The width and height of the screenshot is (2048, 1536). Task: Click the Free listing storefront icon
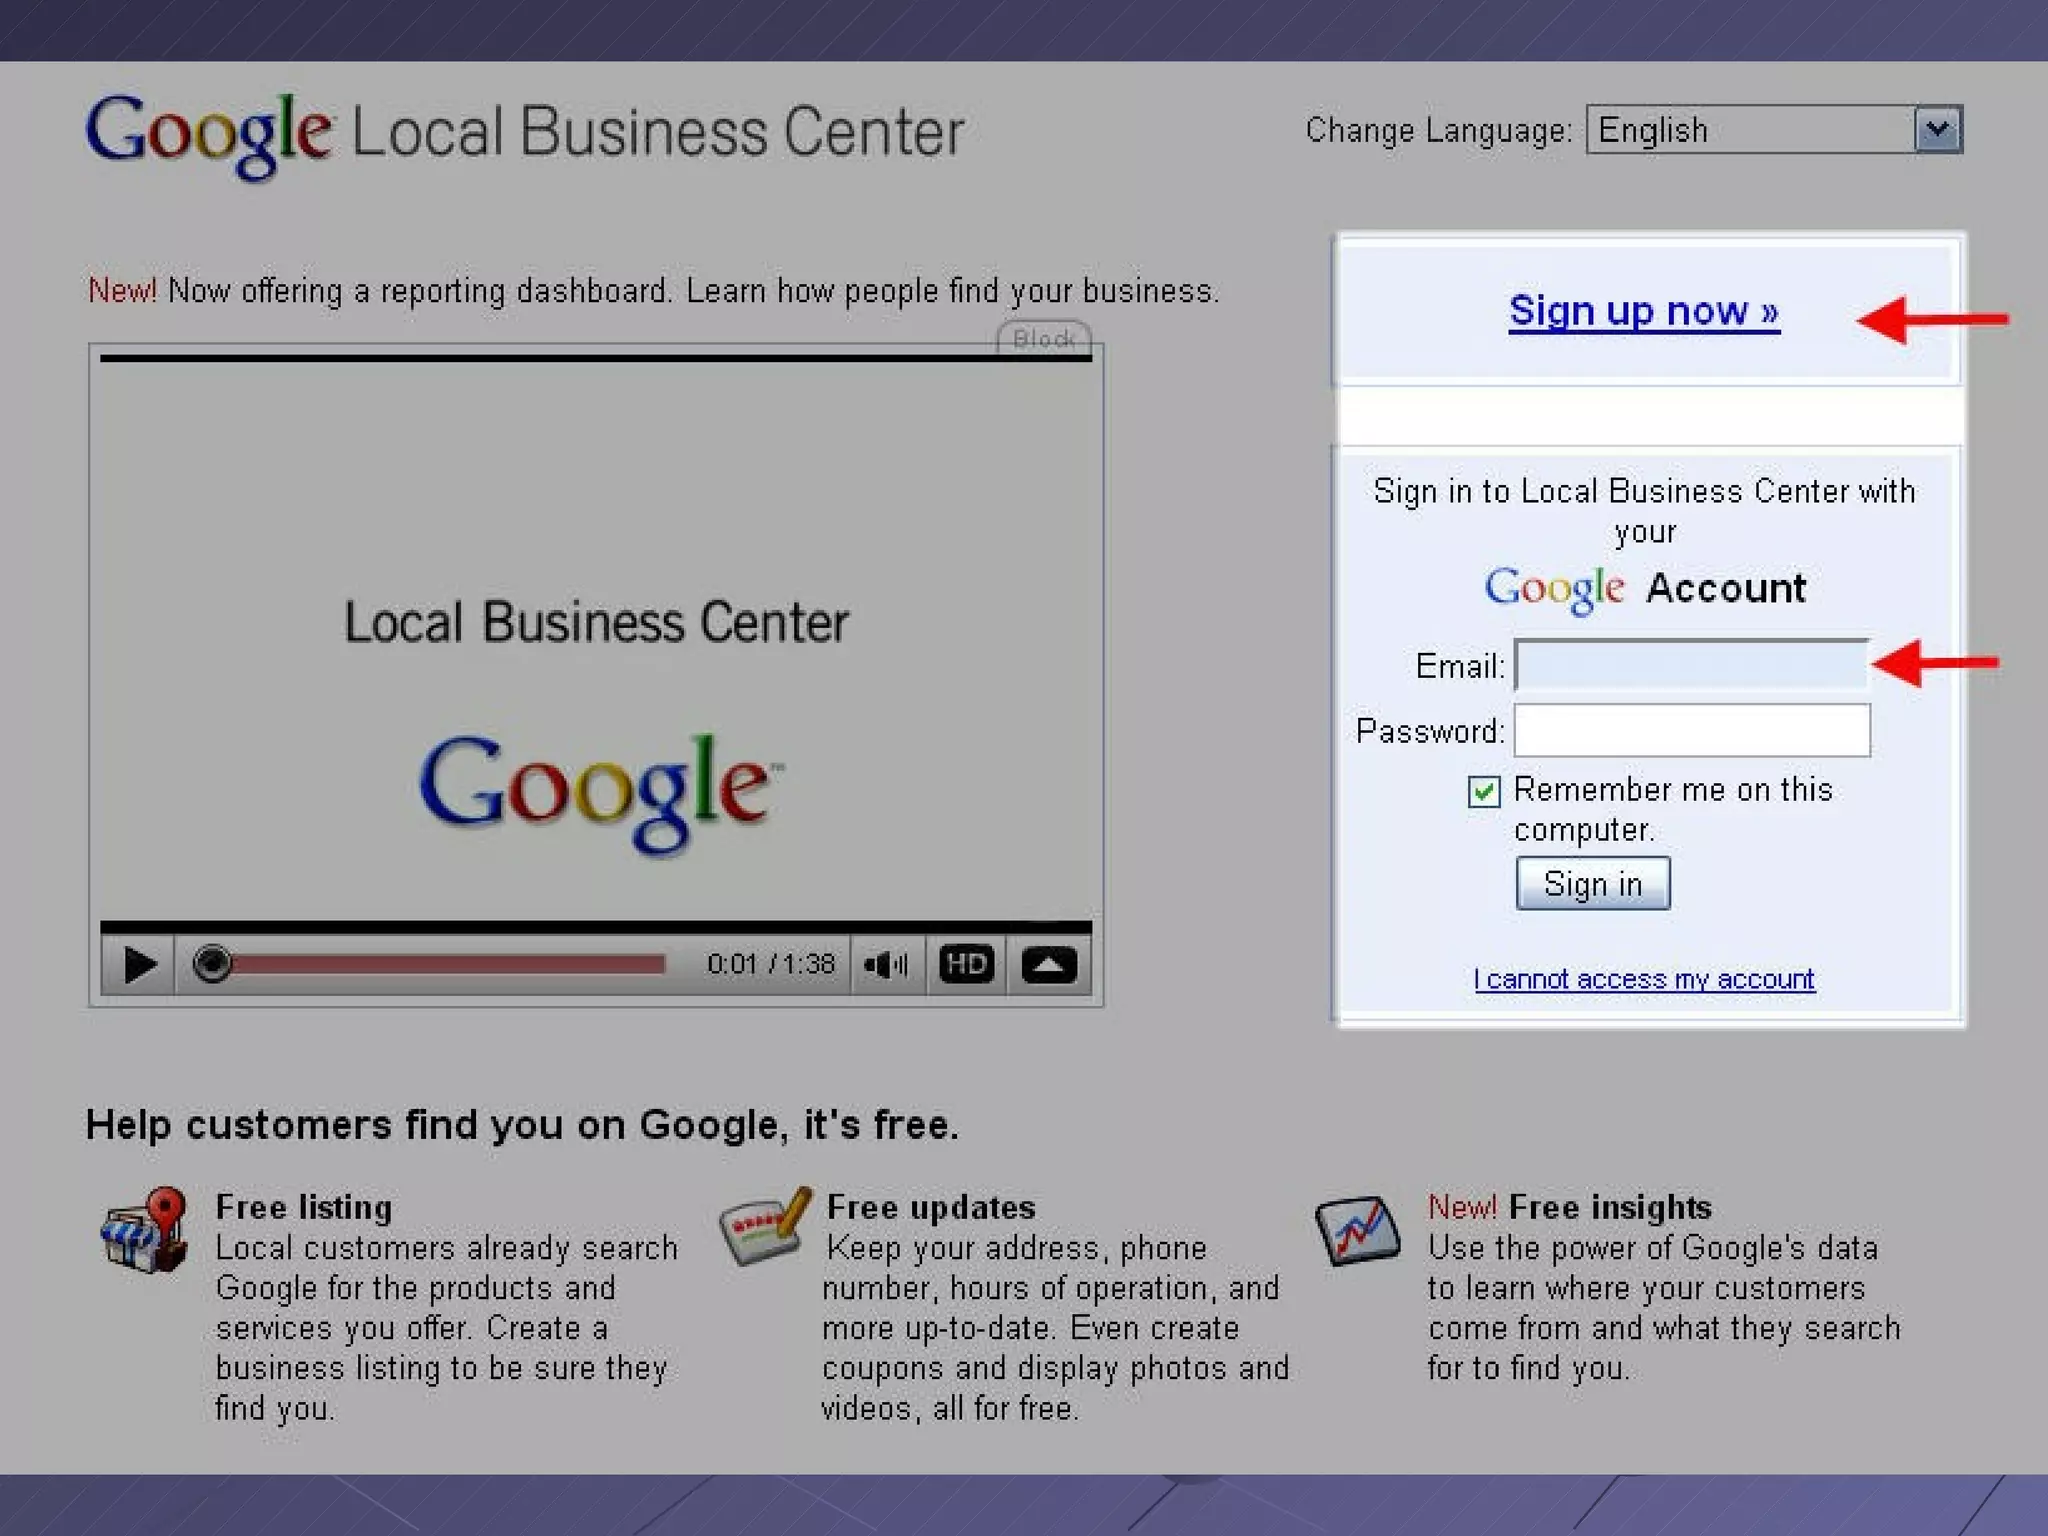[146, 1230]
